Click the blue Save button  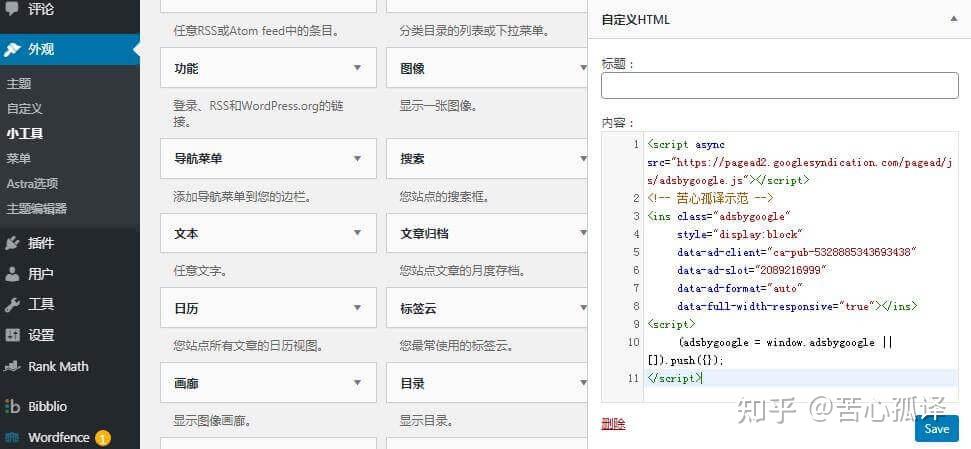coord(936,429)
